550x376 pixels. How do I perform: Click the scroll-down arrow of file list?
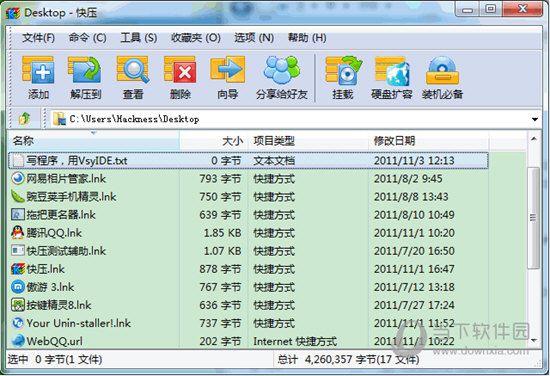534,340
